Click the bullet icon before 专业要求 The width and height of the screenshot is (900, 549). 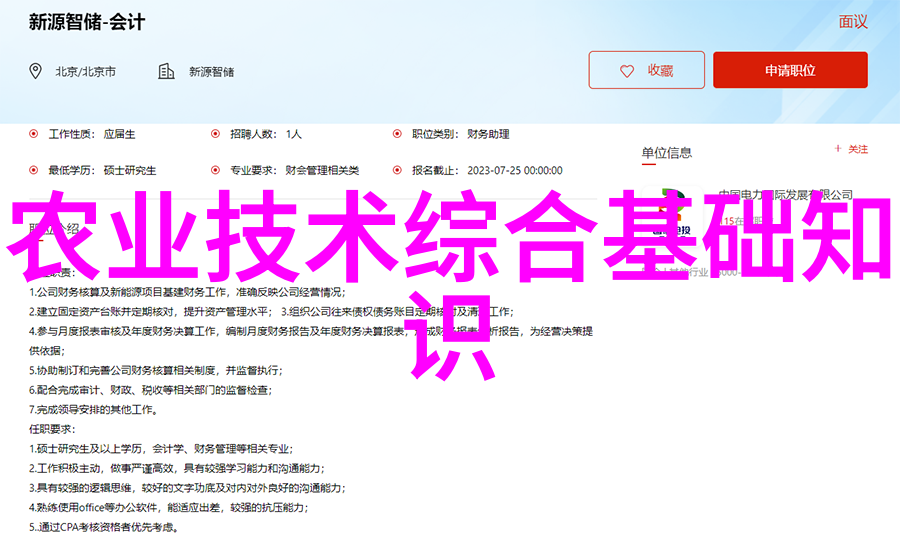coord(215,169)
